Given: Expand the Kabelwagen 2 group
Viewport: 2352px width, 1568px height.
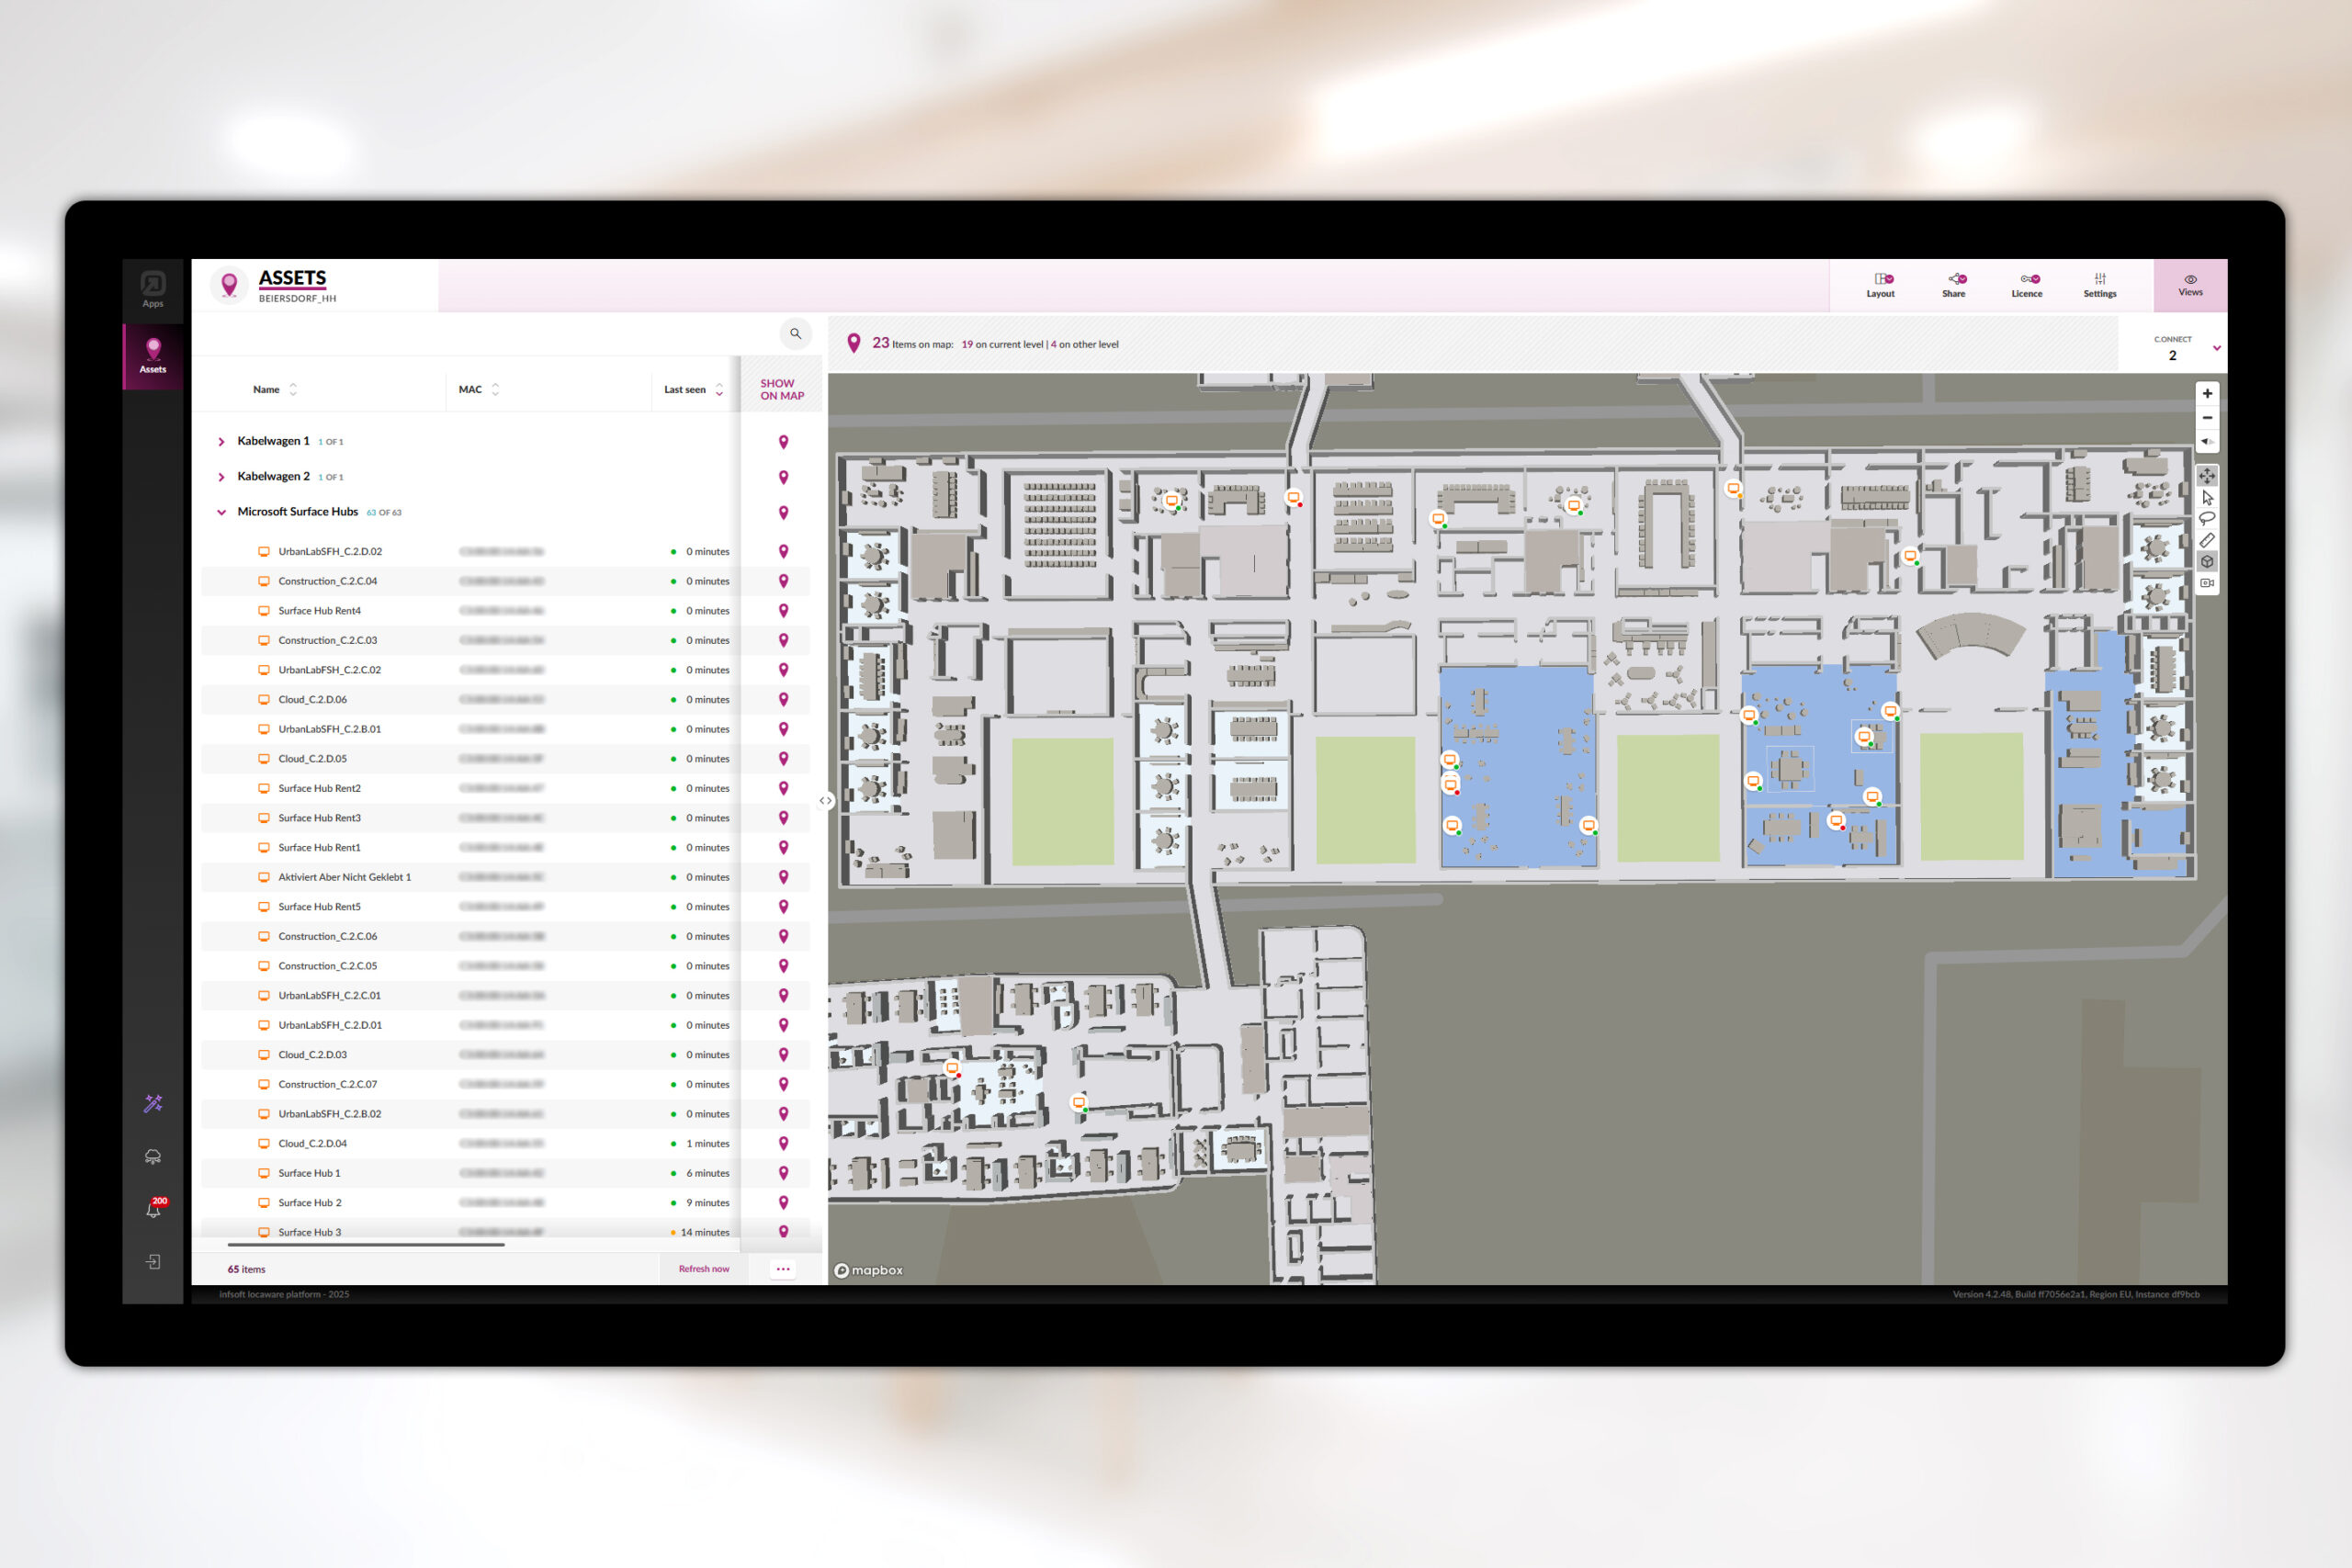Looking at the screenshot, I should pos(221,477).
